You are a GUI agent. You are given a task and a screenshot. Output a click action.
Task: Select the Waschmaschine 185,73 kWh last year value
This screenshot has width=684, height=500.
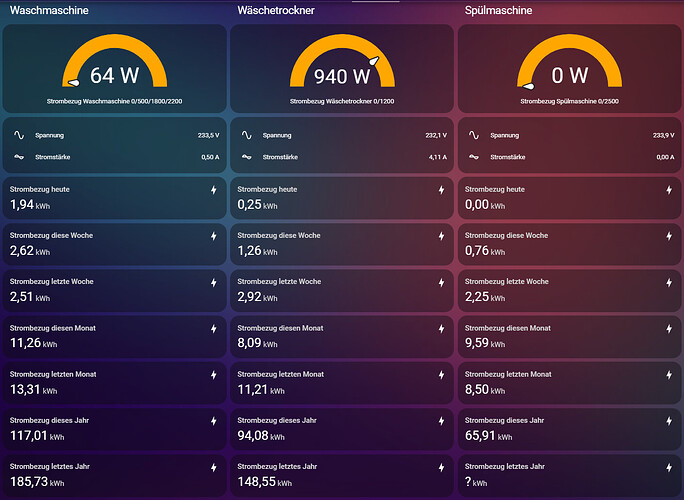(x=37, y=482)
